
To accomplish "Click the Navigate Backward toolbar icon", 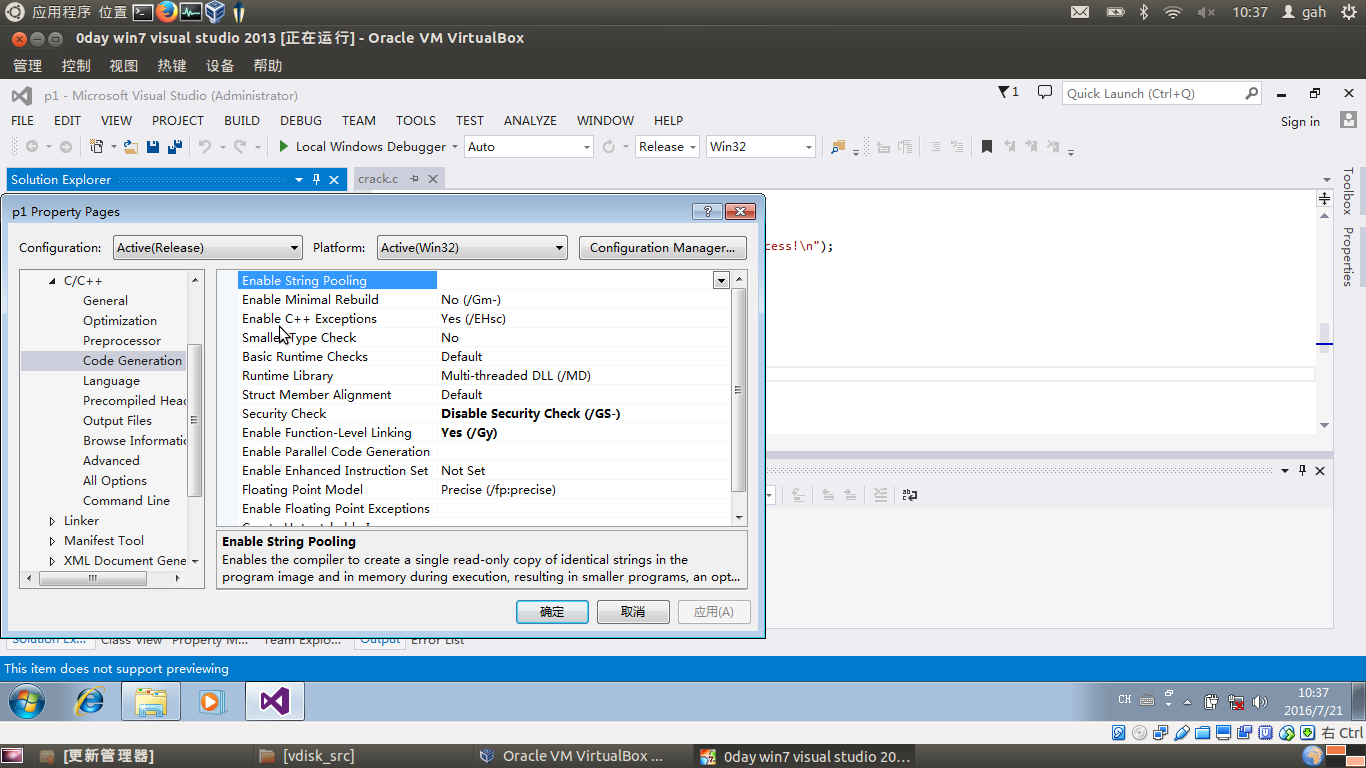I will tap(32, 147).
